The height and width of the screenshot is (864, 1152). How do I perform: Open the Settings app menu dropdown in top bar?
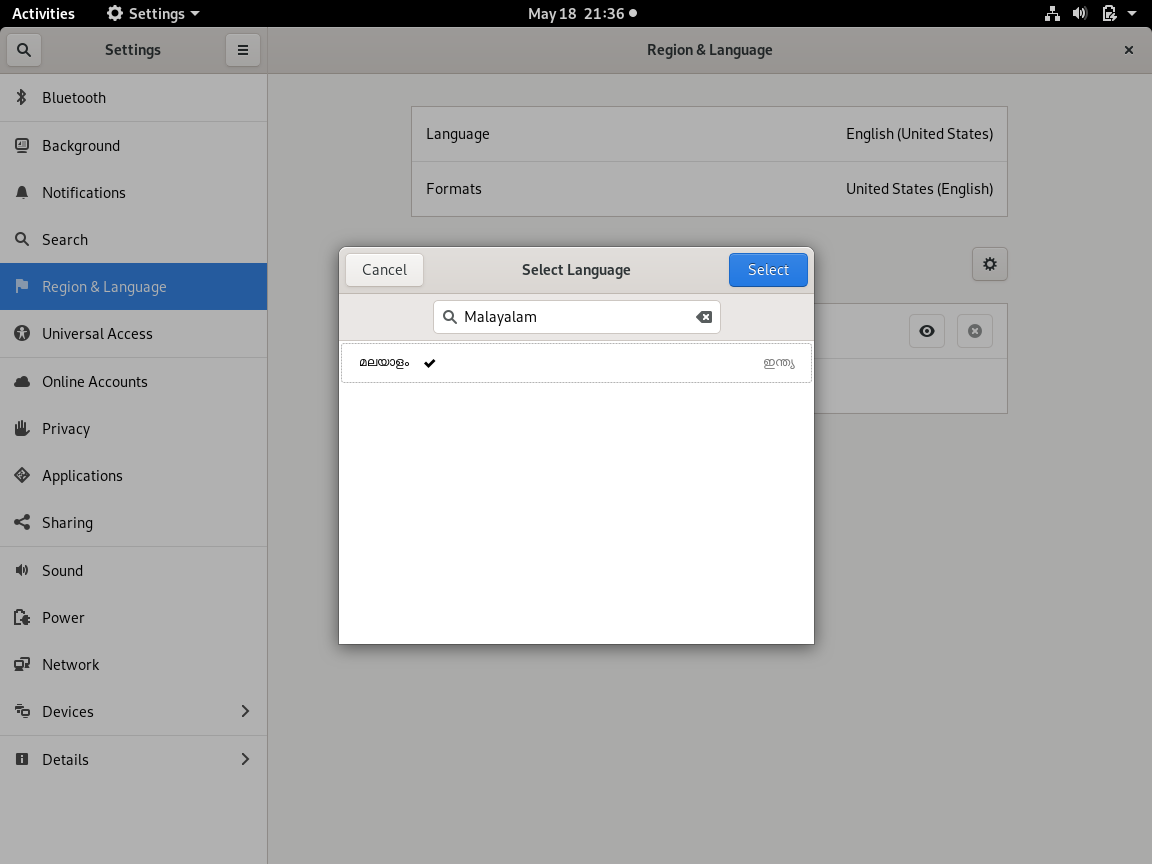[153, 13]
